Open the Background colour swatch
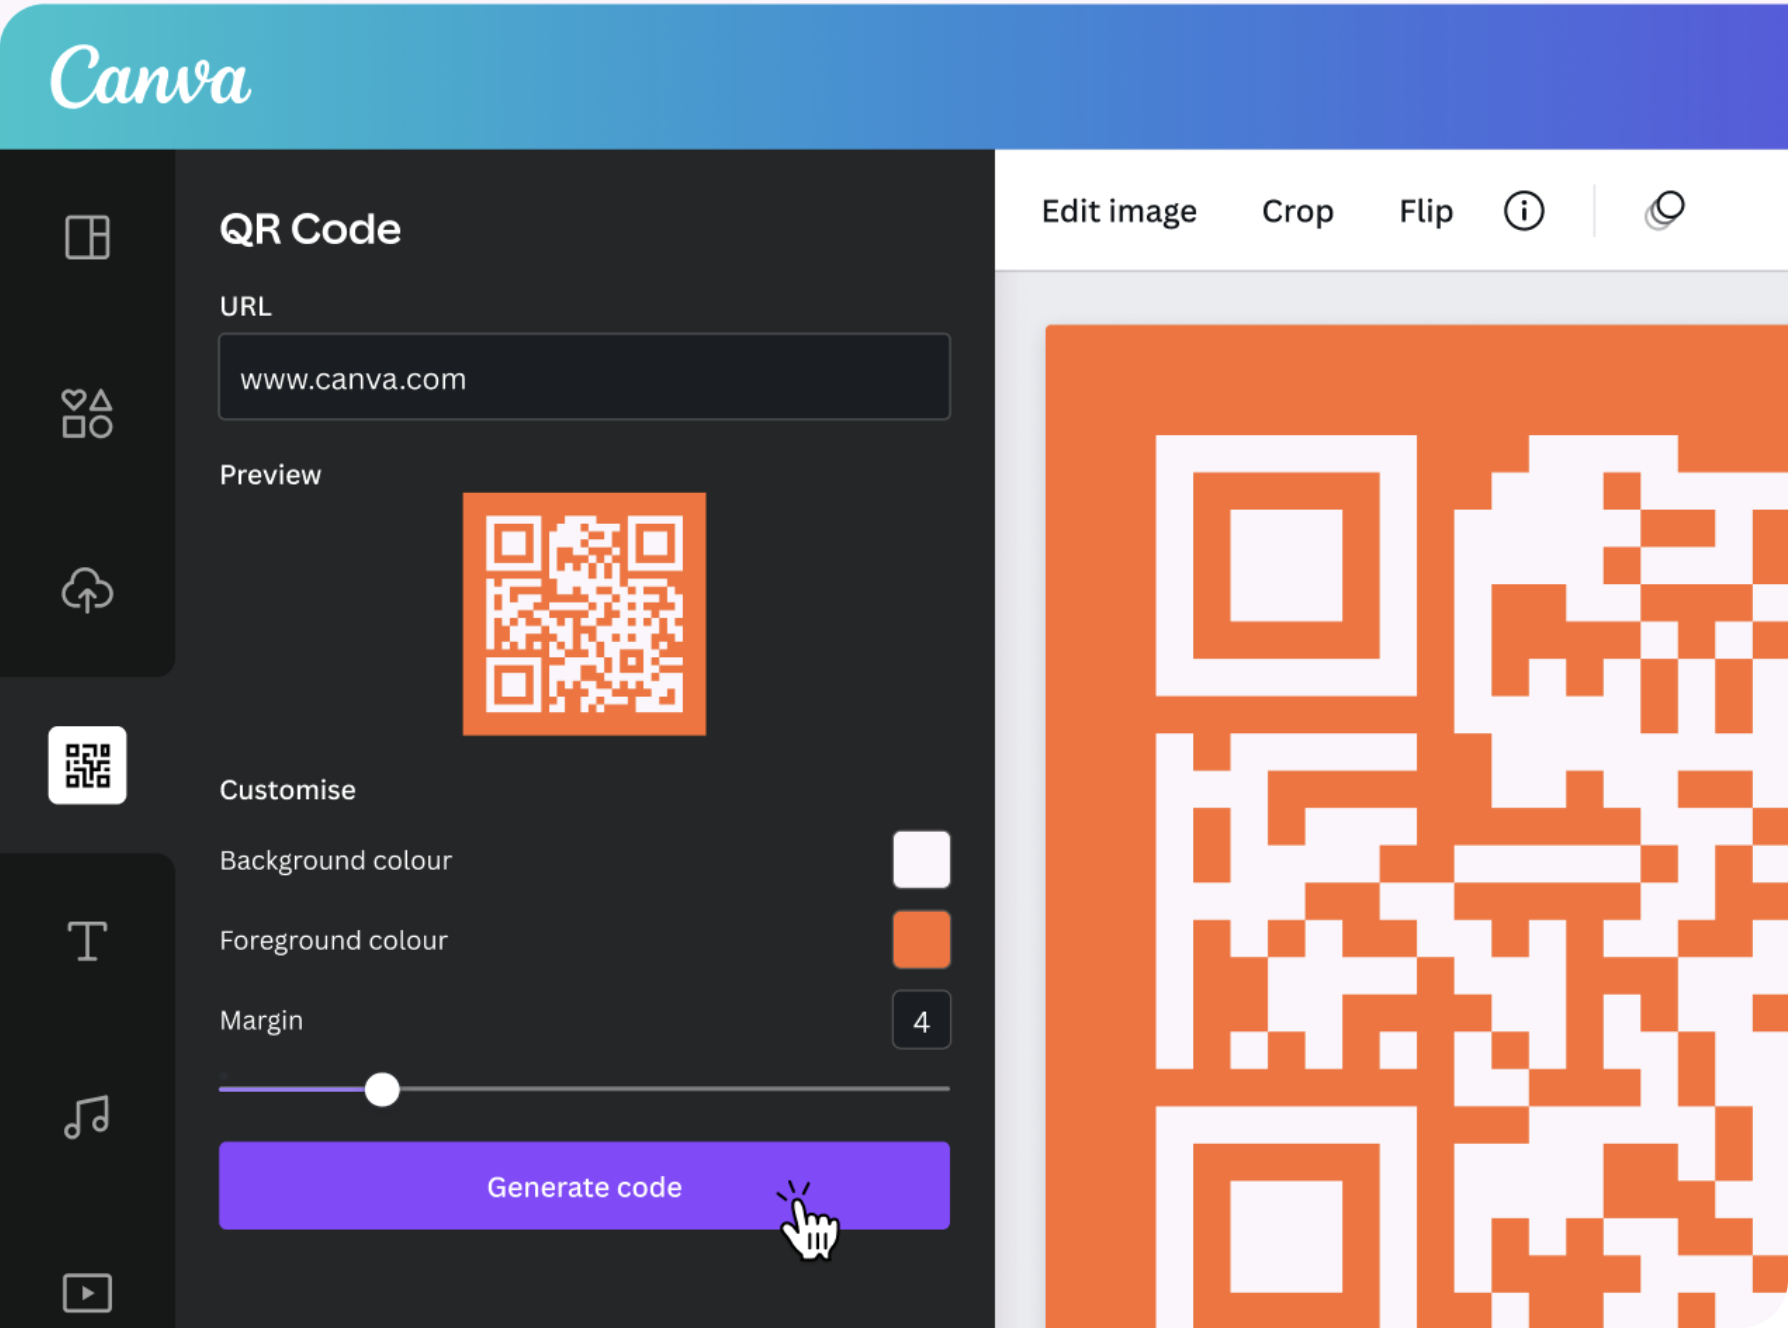 921,859
